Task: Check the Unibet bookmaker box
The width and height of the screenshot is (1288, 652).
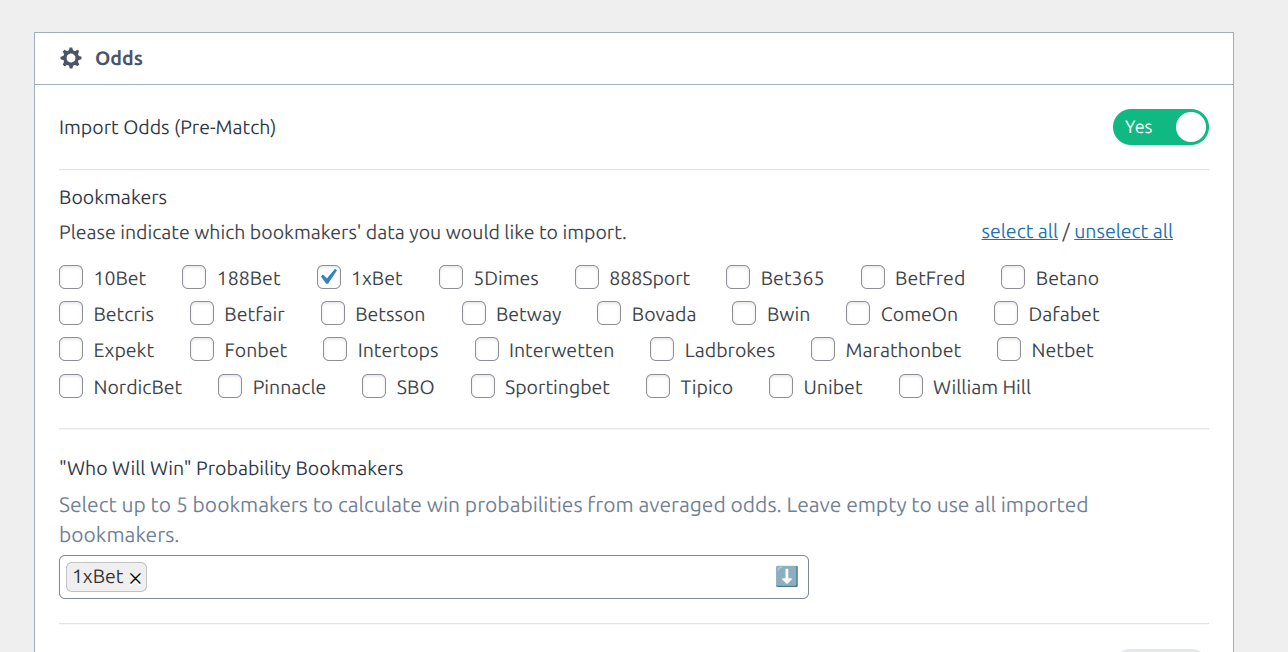Action: 781,386
